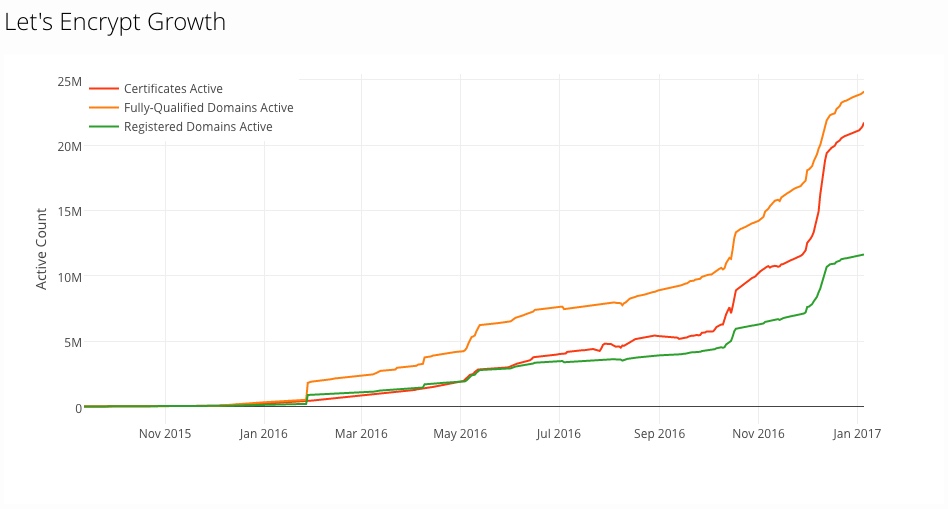
Task: Toggle Registered Domains Active legend entry
Action: pyautogui.click(x=181, y=127)
